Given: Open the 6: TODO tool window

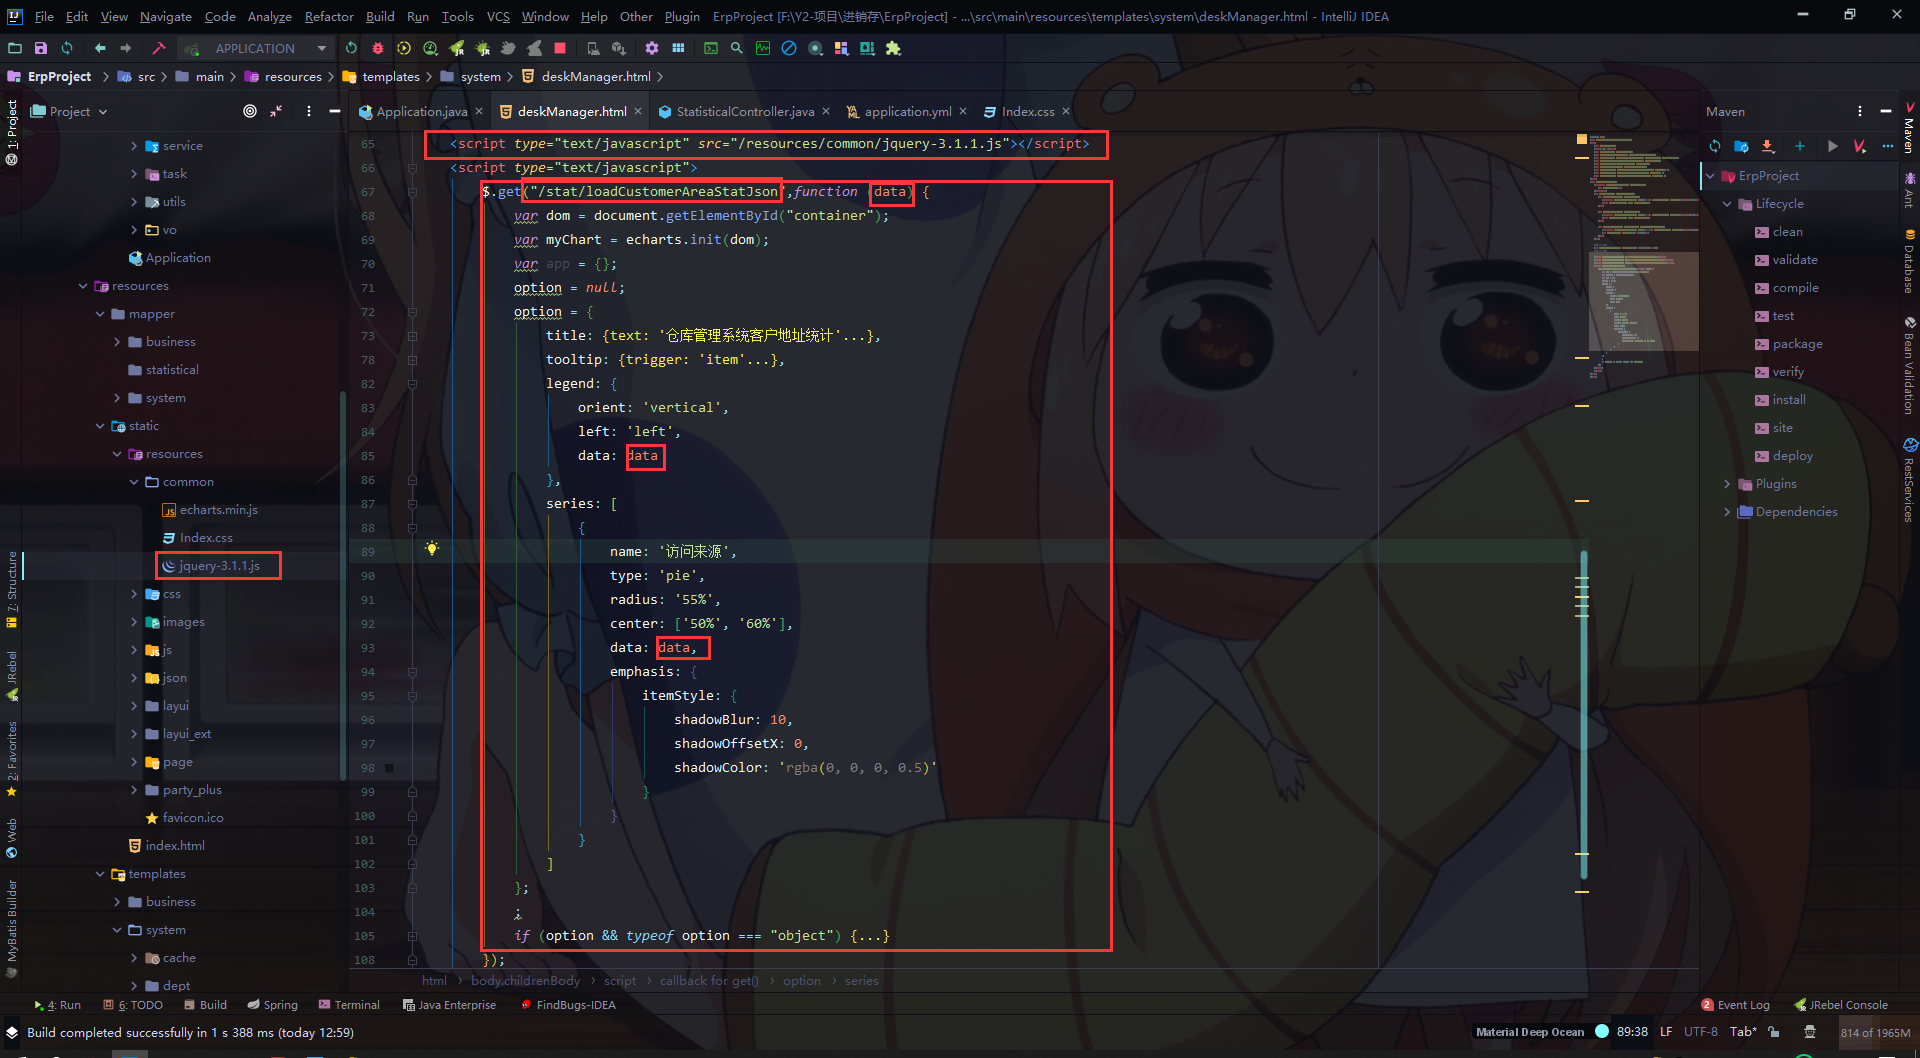Looking at the screenshot, I should 133,1005.
